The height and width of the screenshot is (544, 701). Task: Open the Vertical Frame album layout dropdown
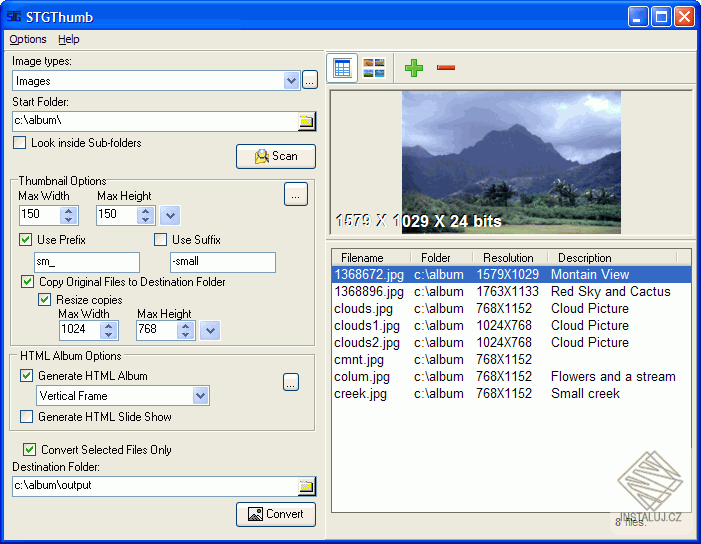coord(201,396)
